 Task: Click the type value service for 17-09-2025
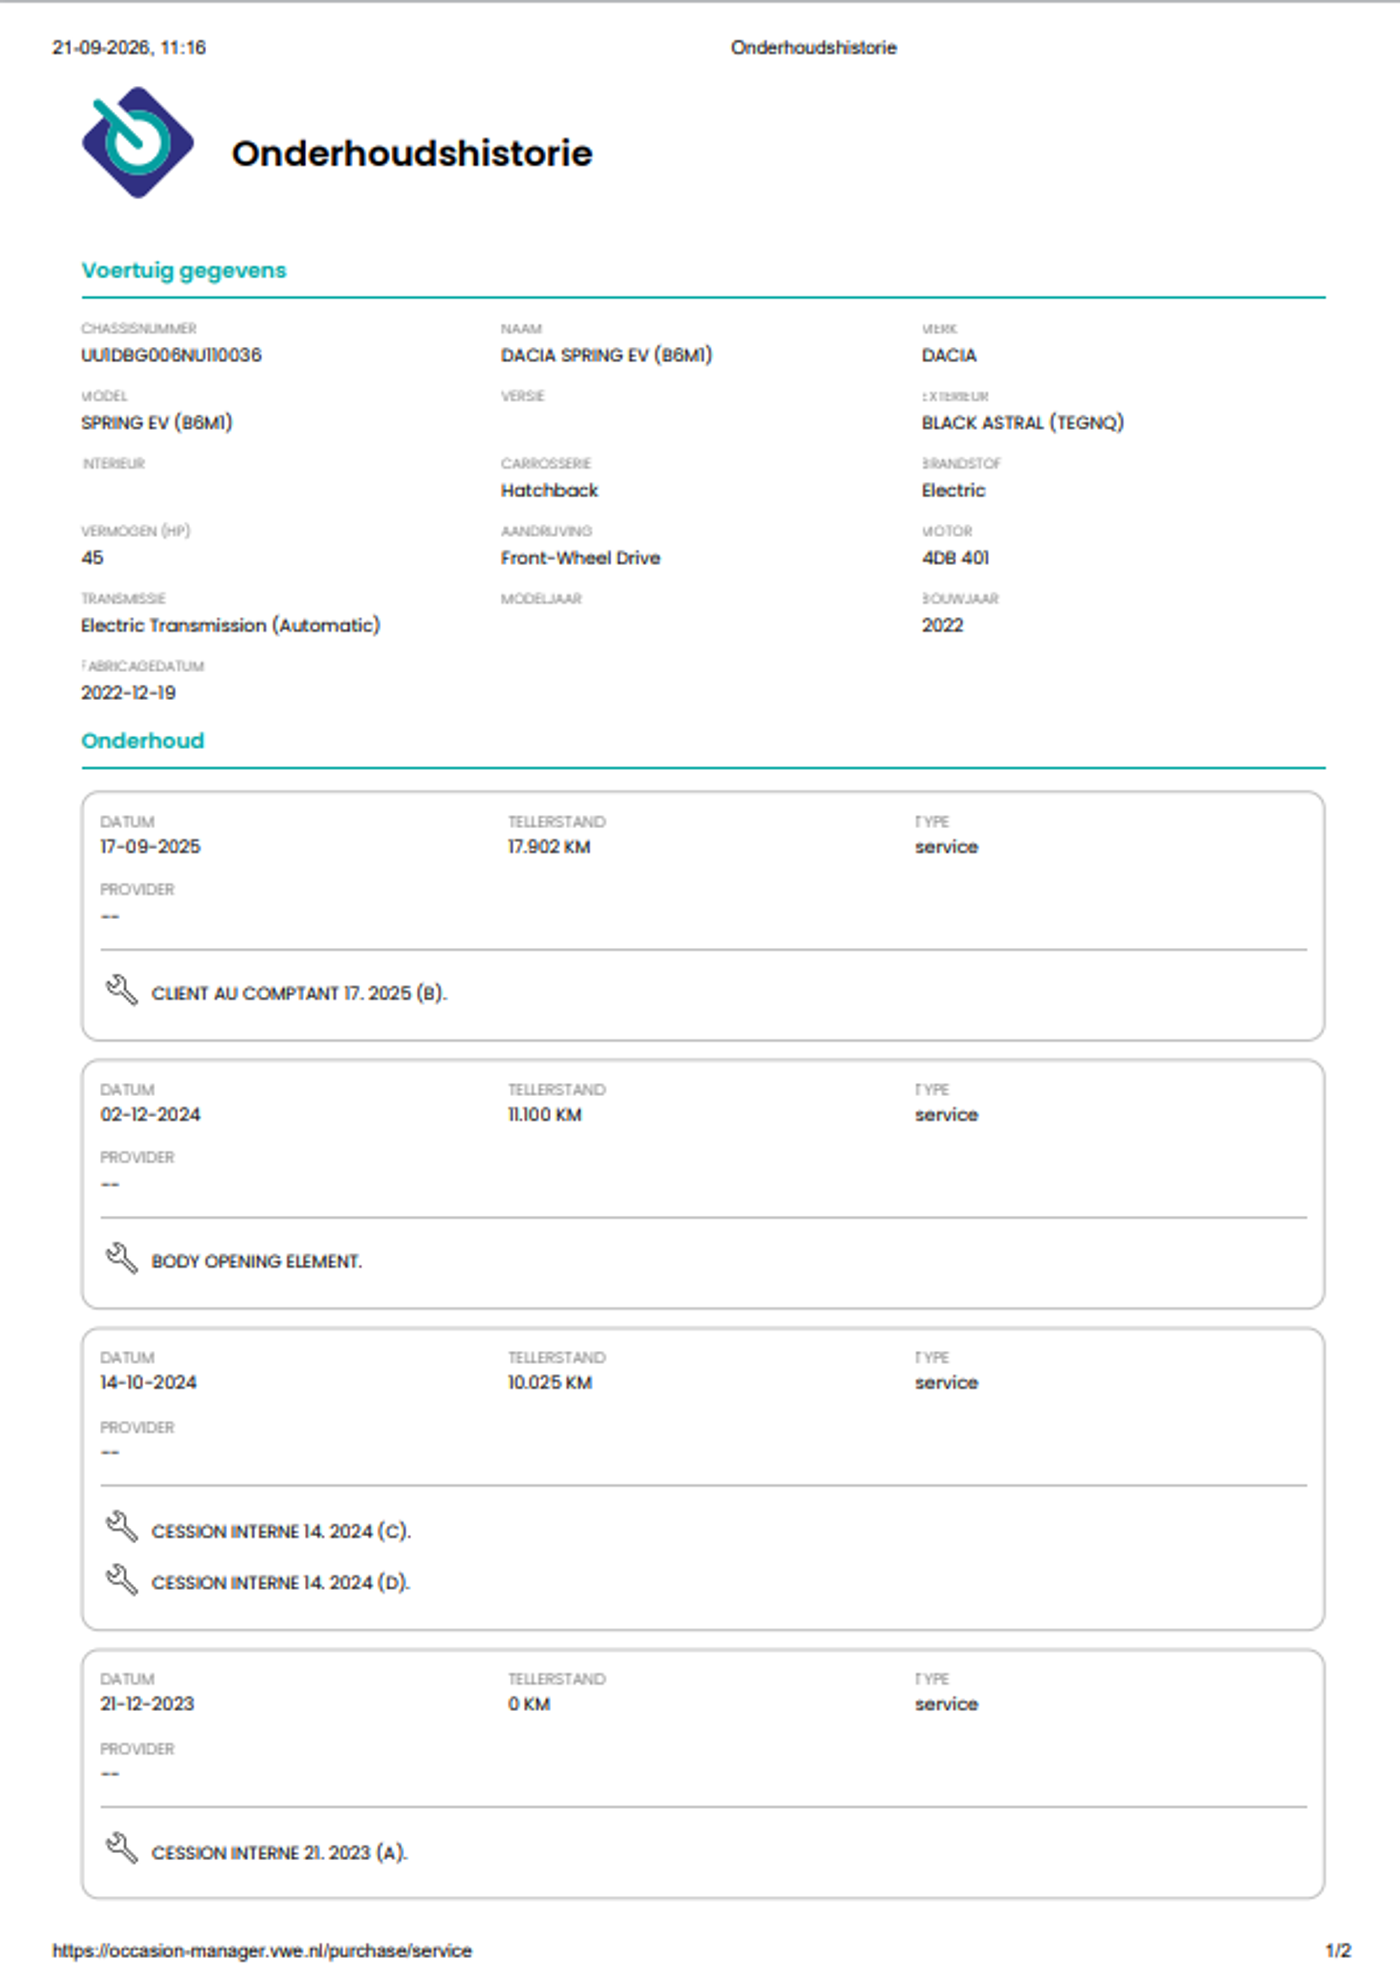946,847
